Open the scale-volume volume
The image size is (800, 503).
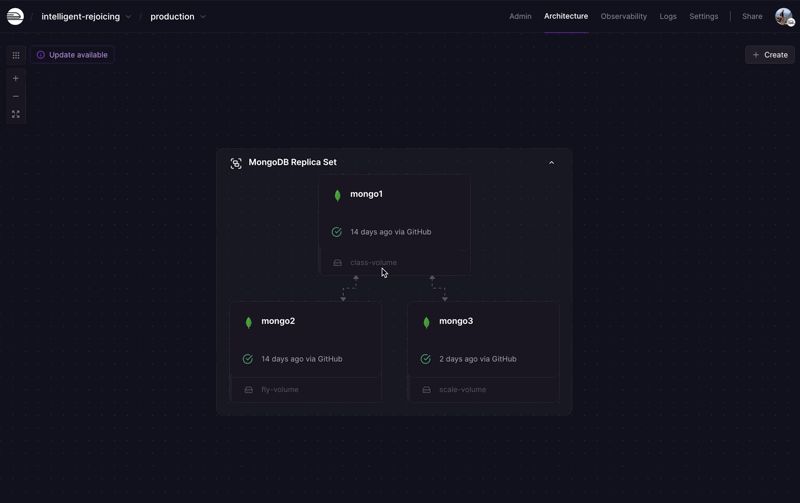pos(483,389)
